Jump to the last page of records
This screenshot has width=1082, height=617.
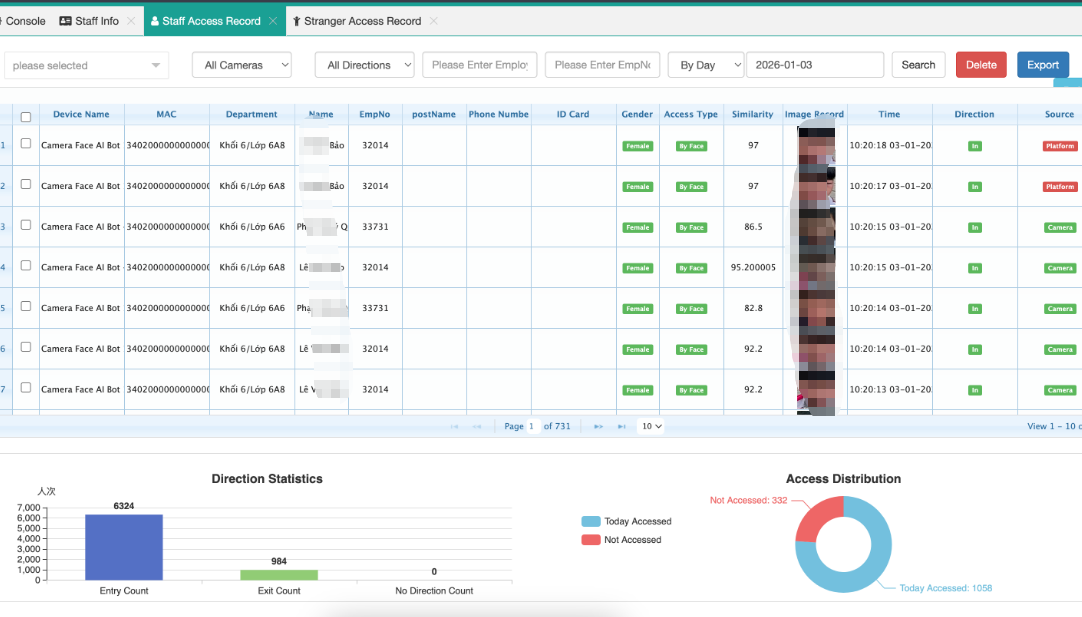[x=621, y=426]
